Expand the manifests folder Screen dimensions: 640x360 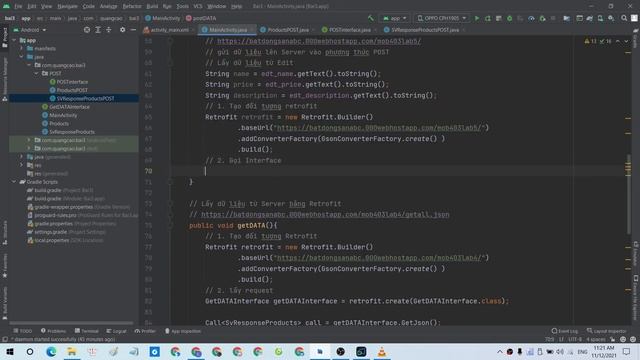(x=22, y=49)
